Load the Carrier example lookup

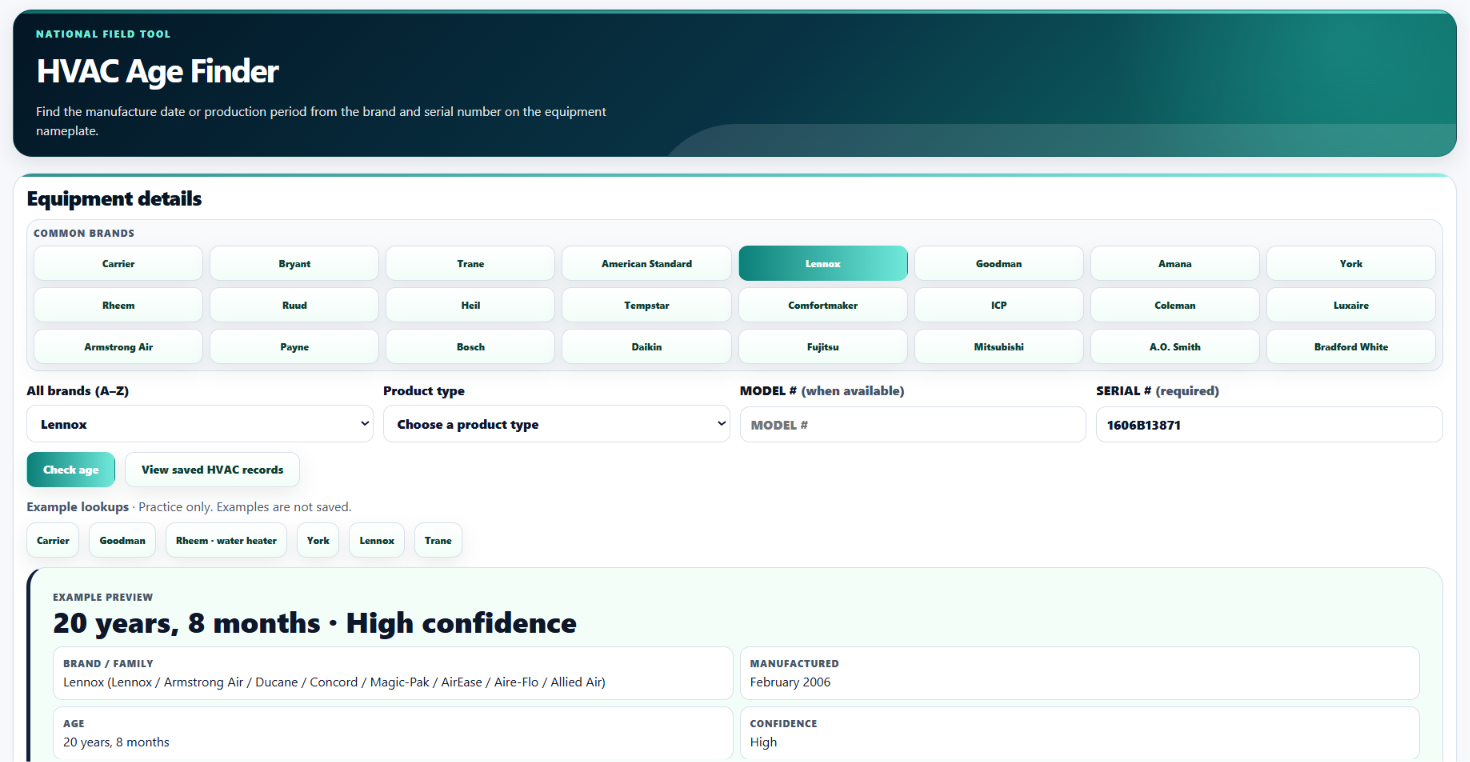(x=53, y=540)
